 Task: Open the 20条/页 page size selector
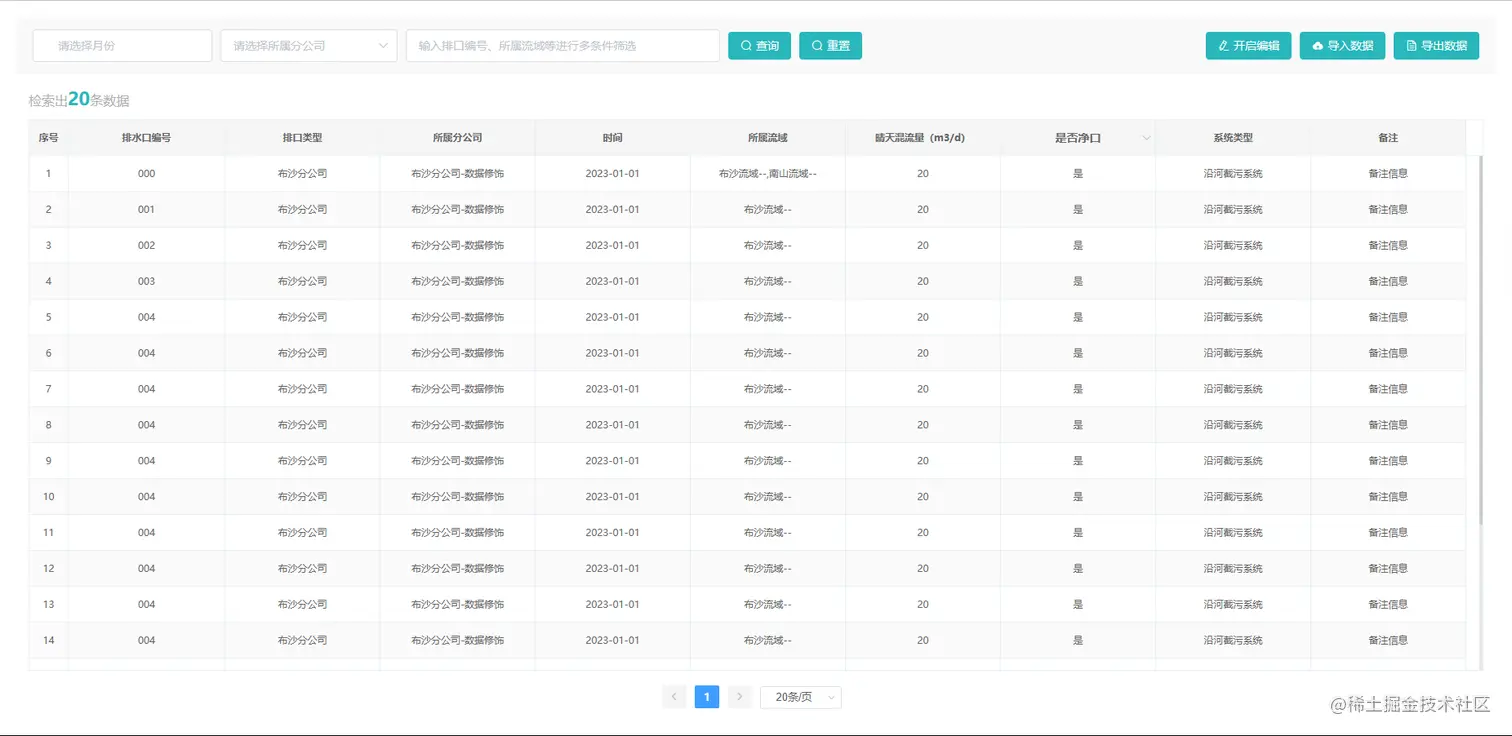tap(801, 697)
